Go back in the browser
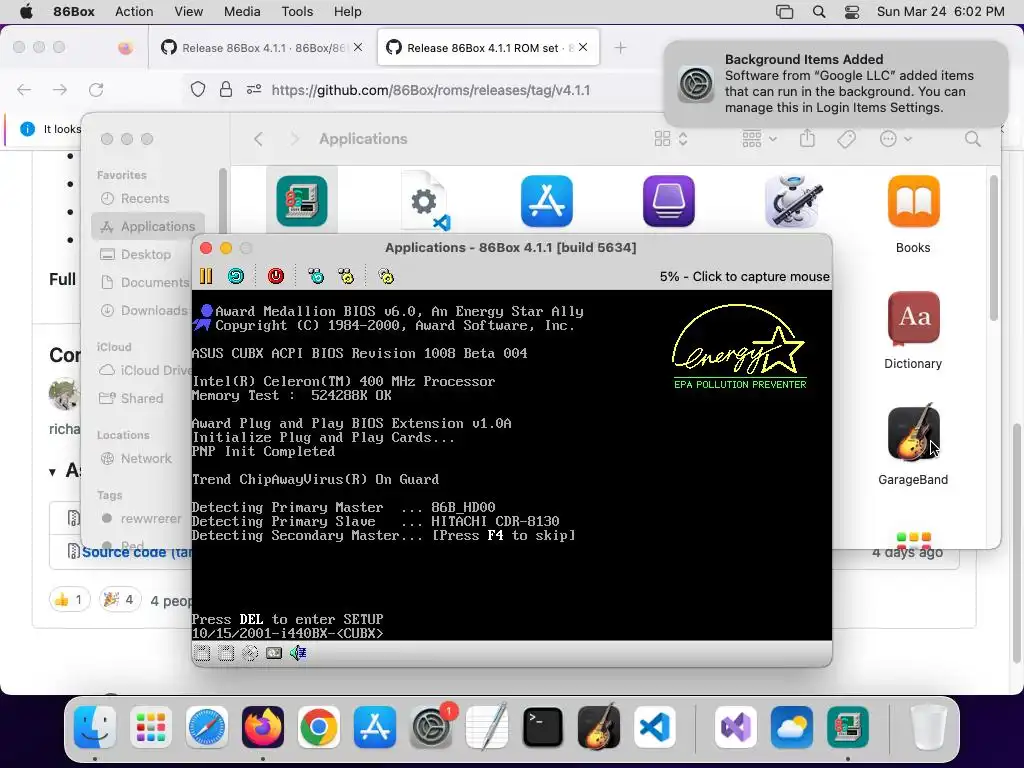The image size is (1024, 768). pyautogui.click(x=24, y=89)
